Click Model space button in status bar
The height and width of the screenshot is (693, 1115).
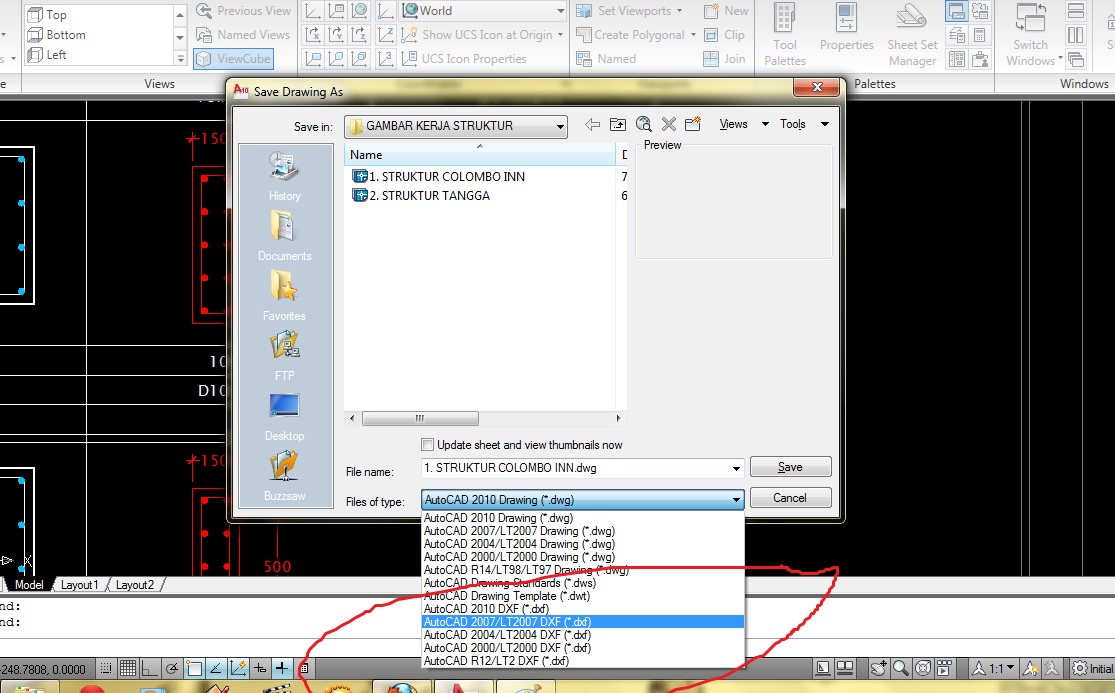tap(823, 668)
